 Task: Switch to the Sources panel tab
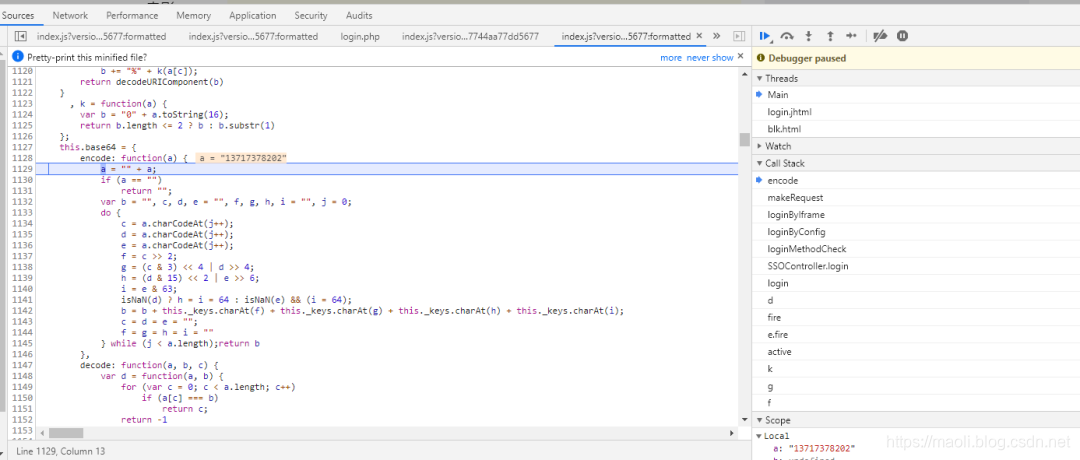pyautogui.click(x=18, y=15)
